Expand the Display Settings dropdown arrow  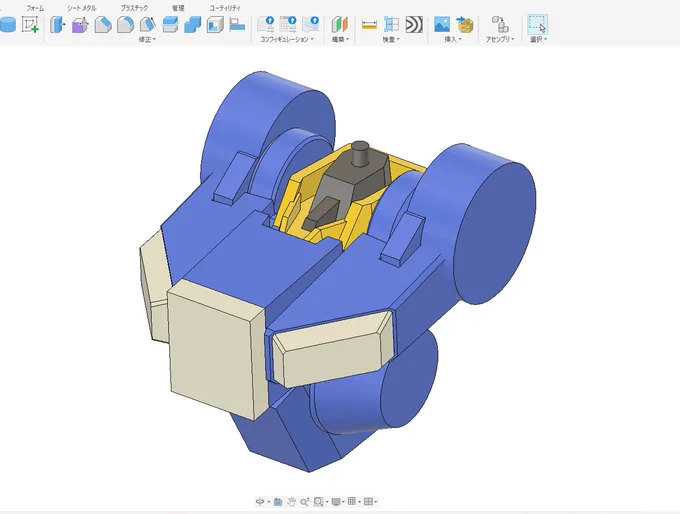[343, 502]
